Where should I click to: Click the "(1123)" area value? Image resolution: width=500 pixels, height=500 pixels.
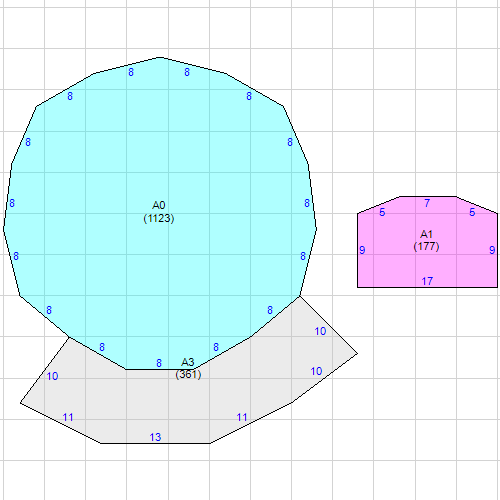tap(159, 218)
